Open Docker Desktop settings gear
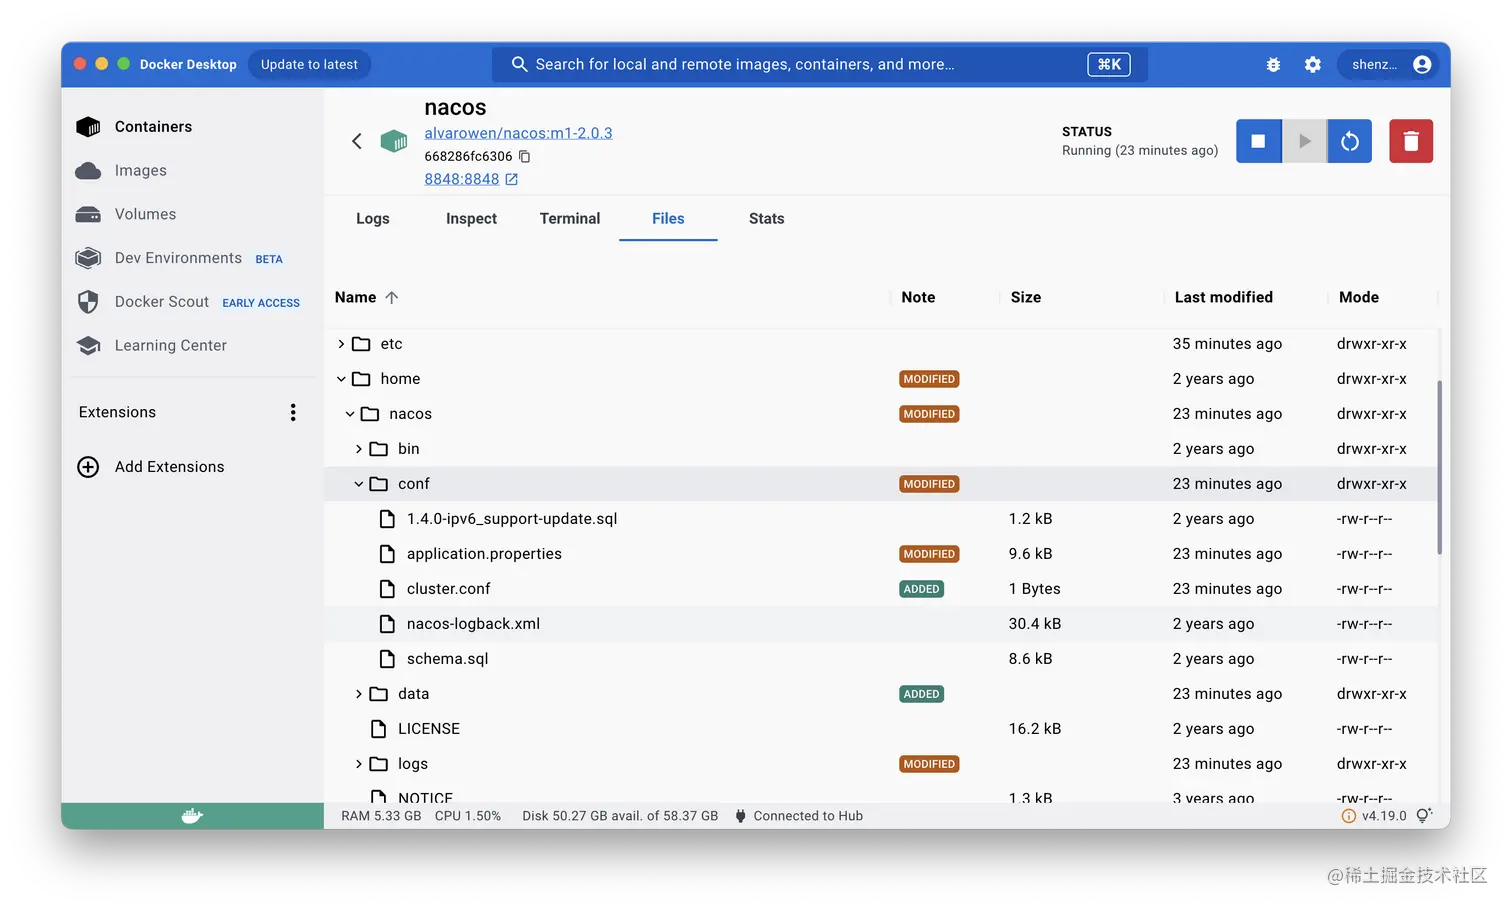Screen dimensions: 1512x910 tap(1313, 64)
